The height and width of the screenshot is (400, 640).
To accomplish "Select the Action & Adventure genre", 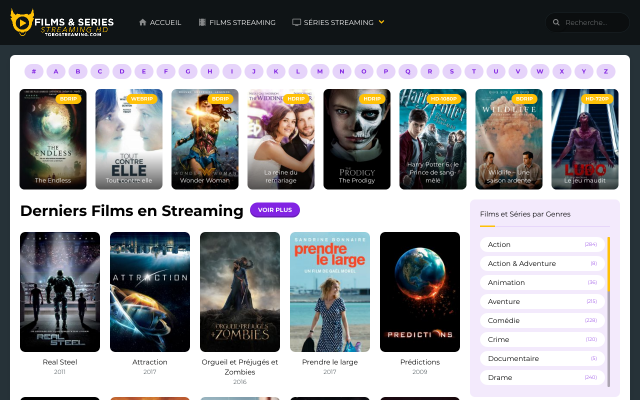I will [x=542, y=264].
